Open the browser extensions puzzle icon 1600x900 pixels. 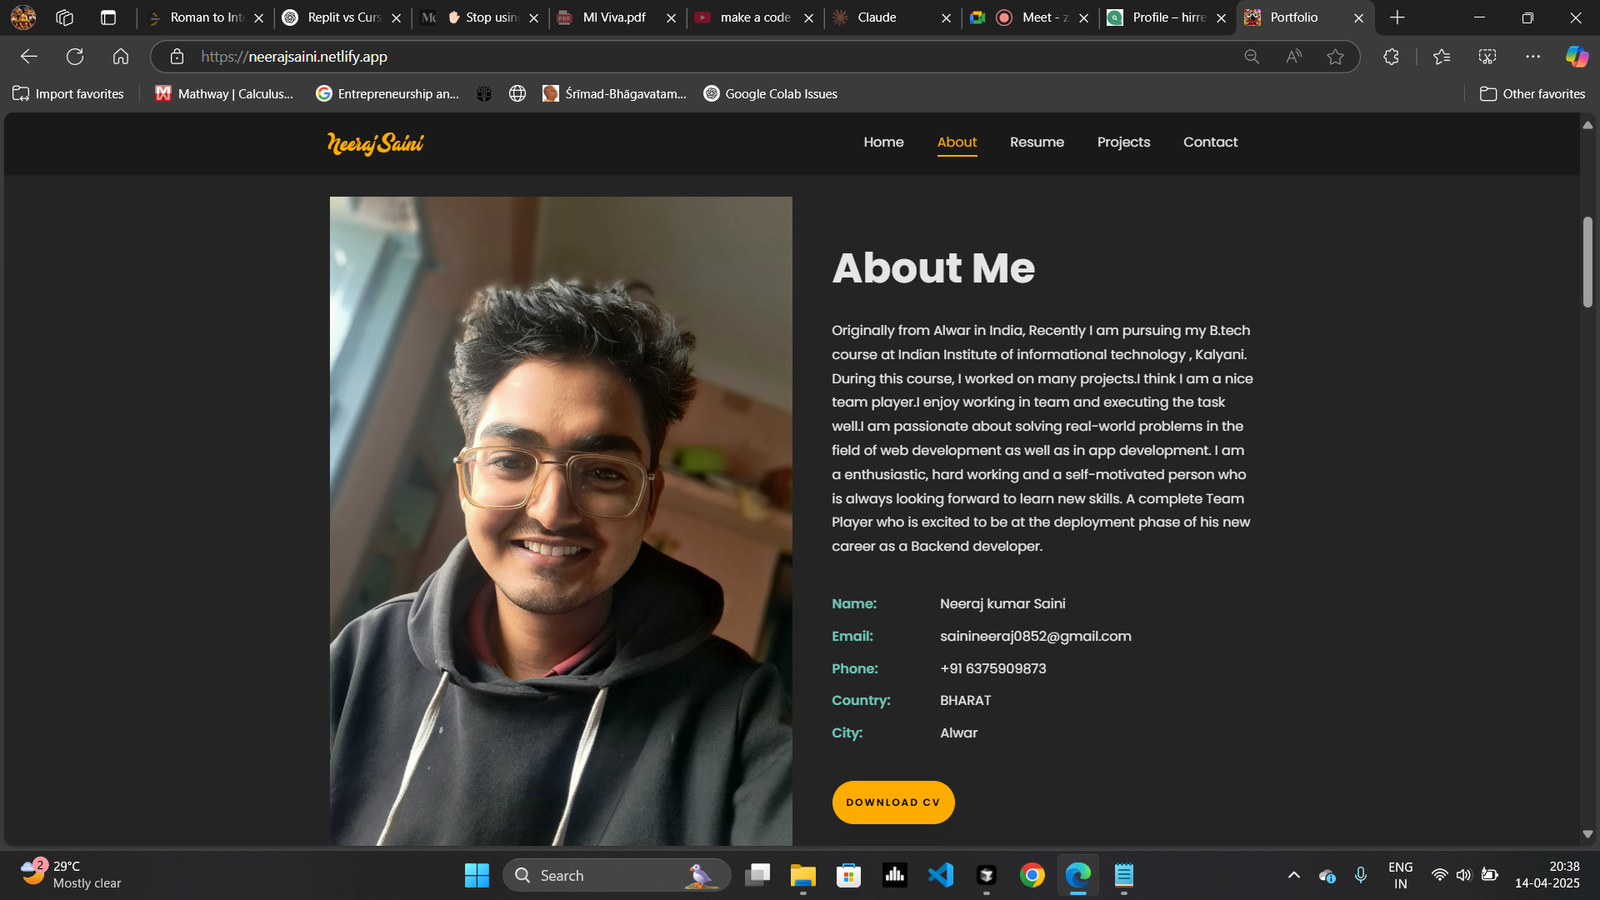(x=1391, y=57)
